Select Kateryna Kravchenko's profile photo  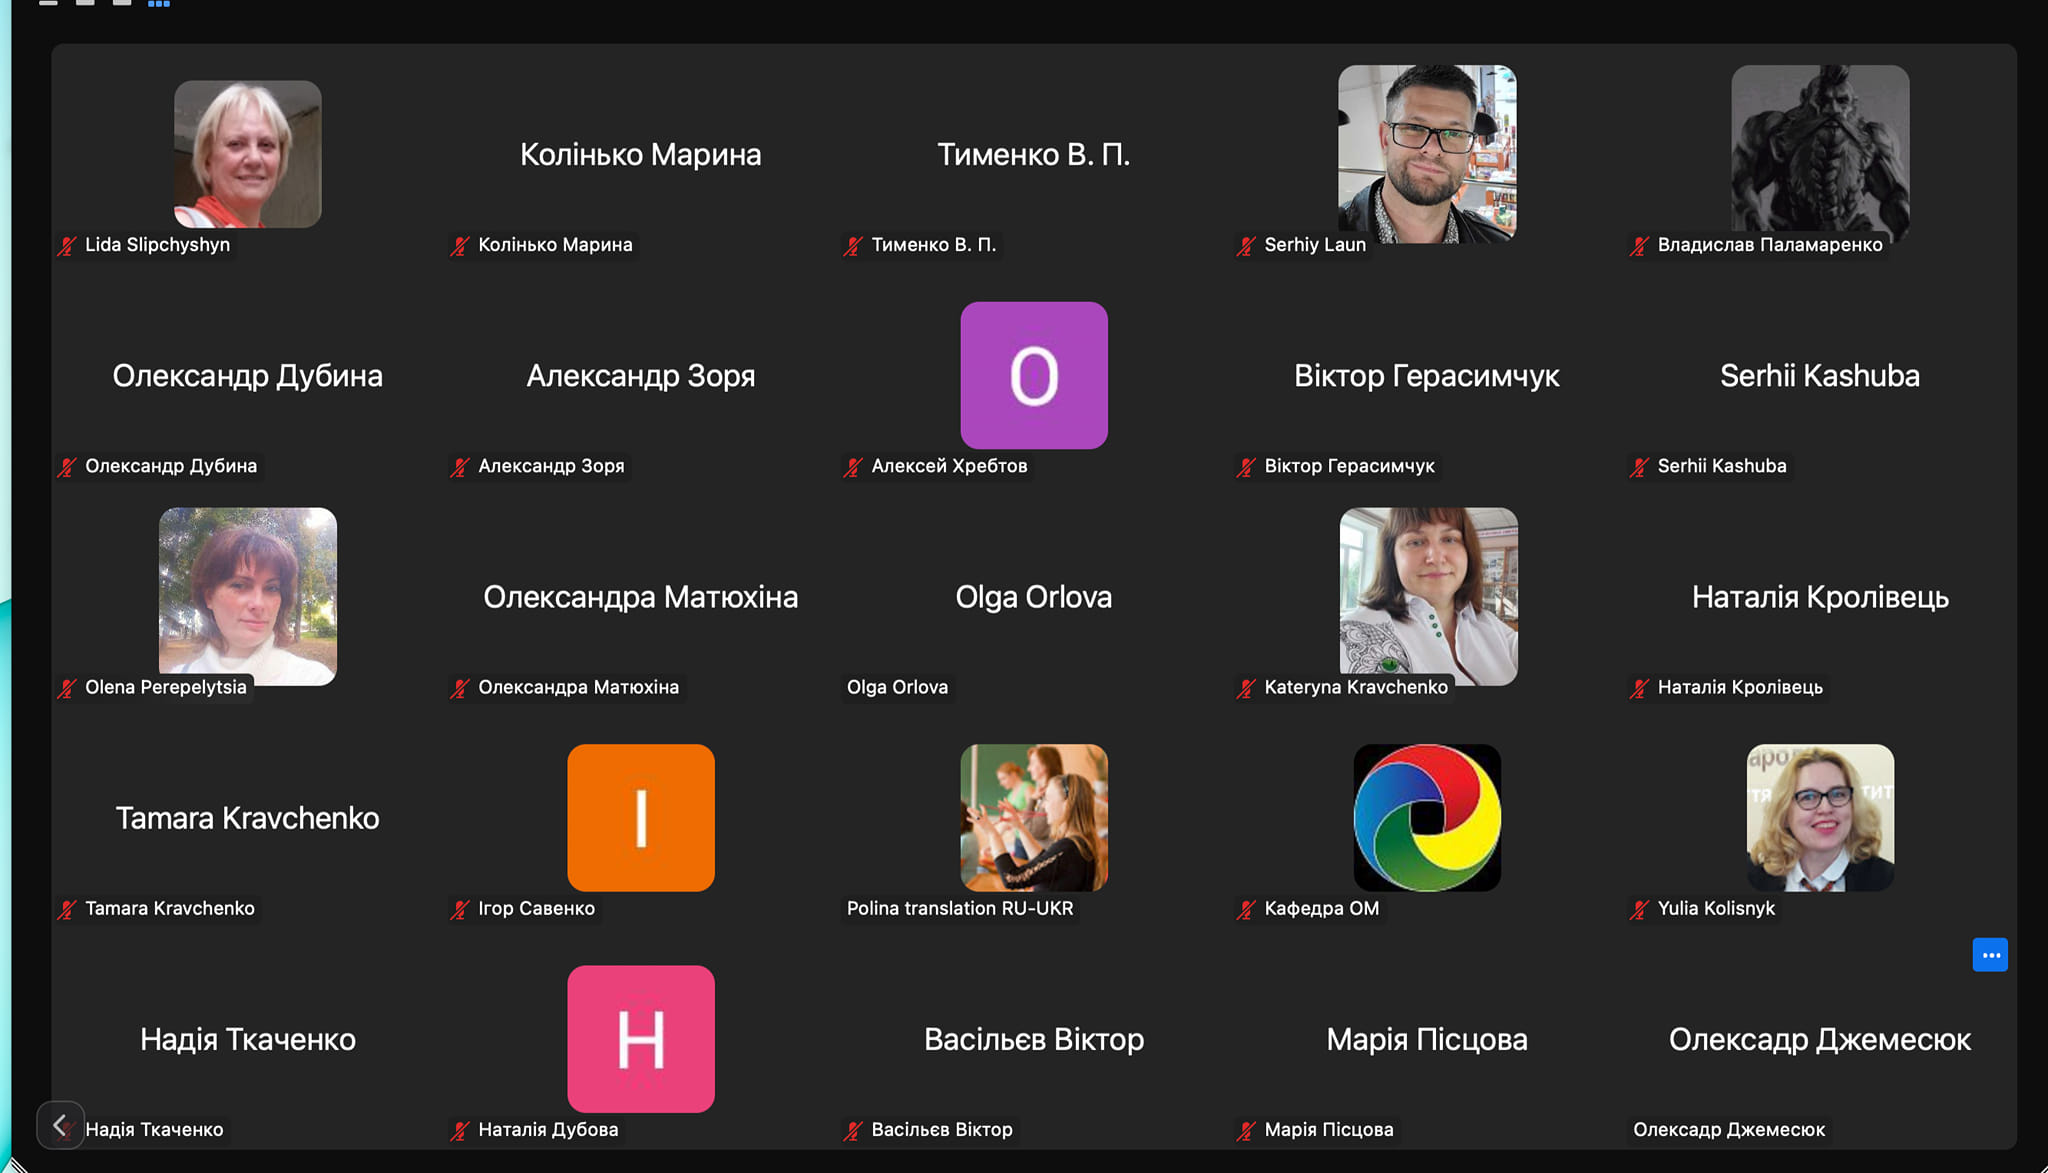[1428, 596]
